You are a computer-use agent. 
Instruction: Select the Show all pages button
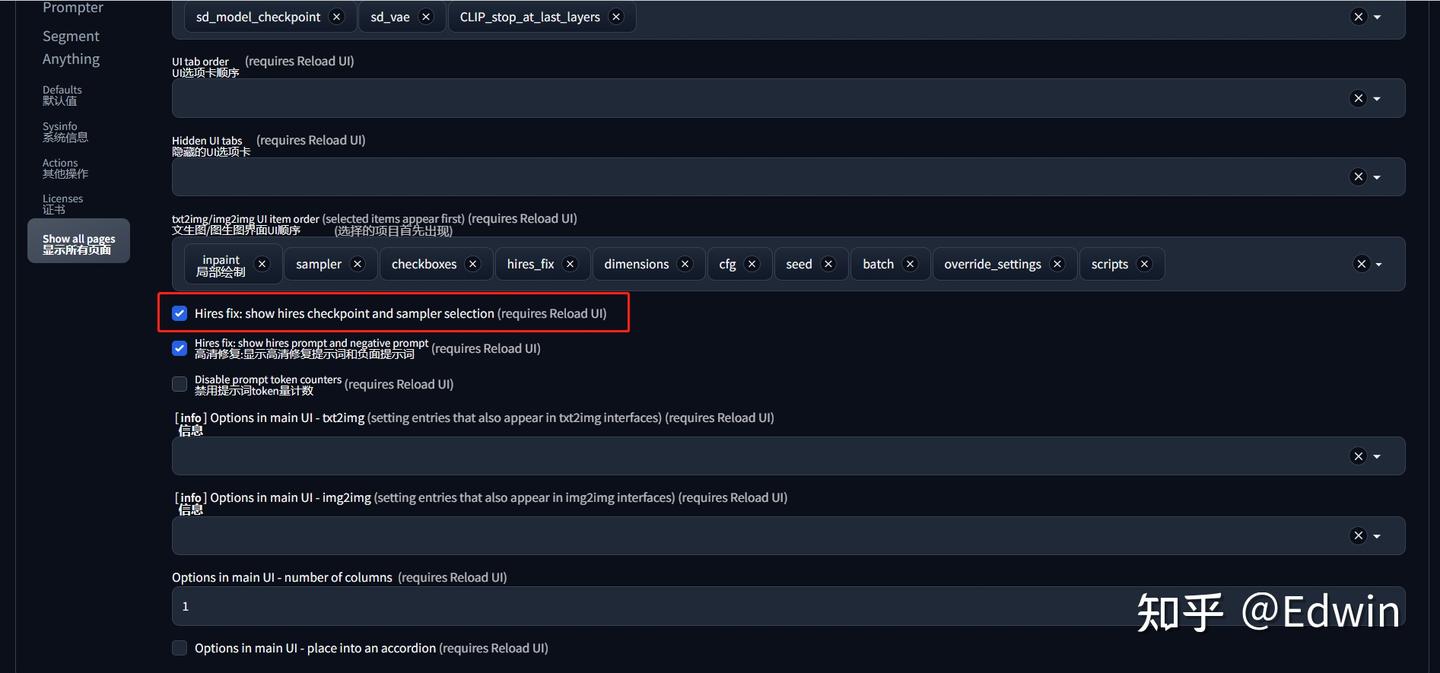[79, 241]
